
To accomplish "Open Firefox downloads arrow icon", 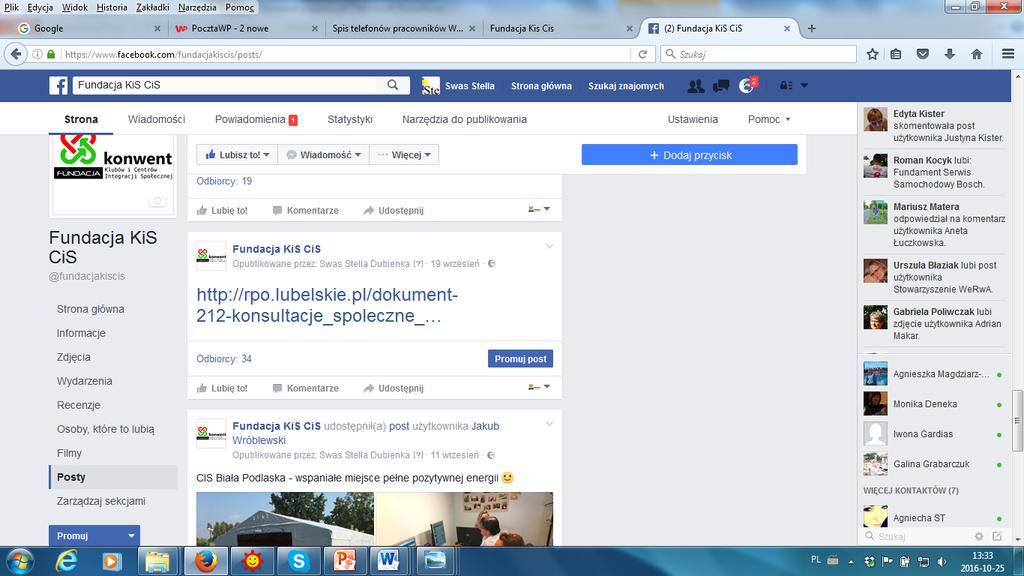I will point(950,54).
